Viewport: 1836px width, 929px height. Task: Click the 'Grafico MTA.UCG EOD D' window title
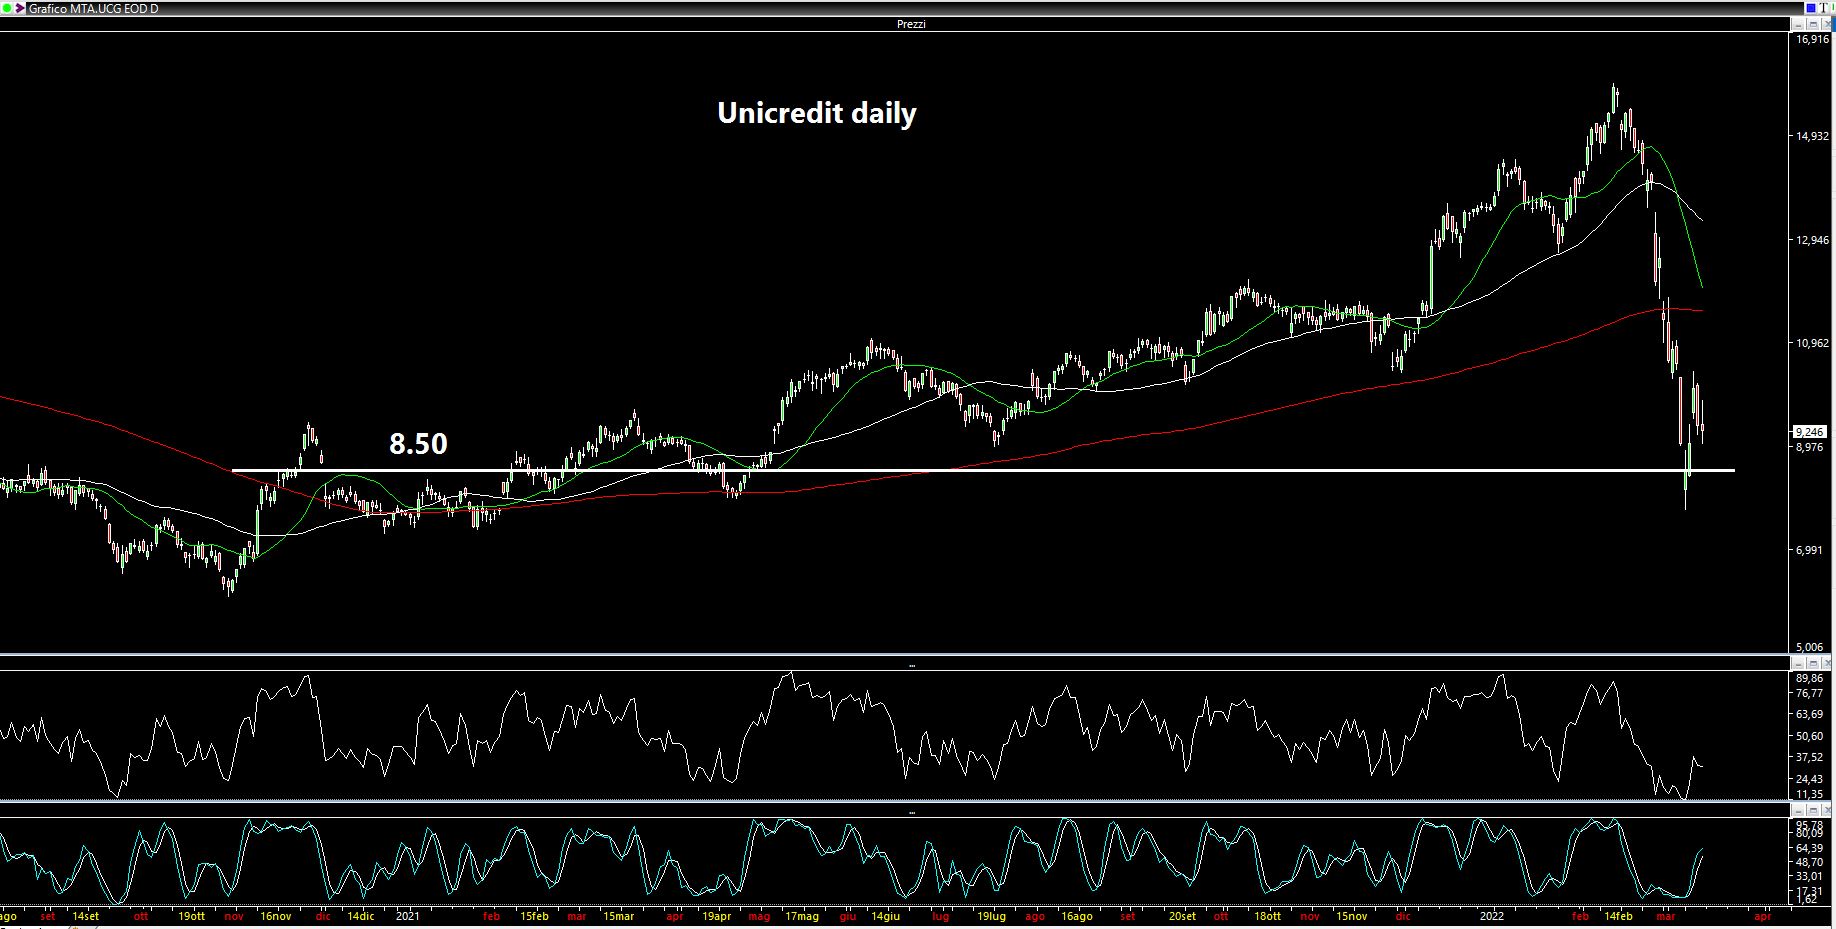click(93, 9)
